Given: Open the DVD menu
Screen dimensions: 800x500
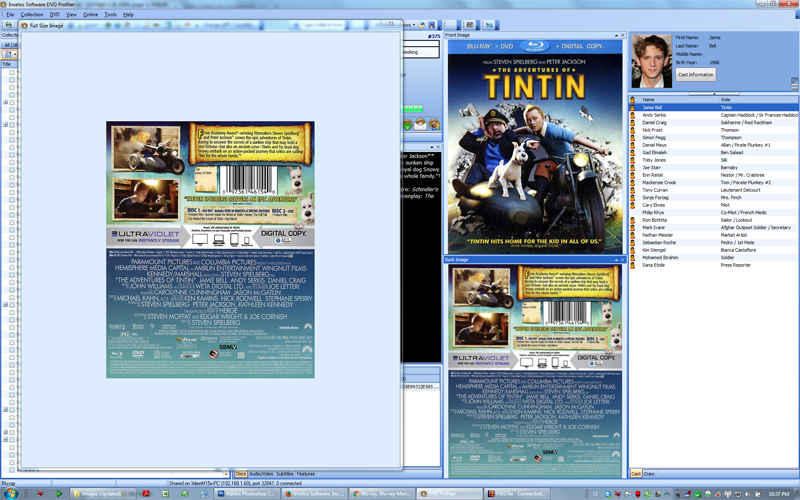Looking at the screenshot, I should click(x=55, y=15).
